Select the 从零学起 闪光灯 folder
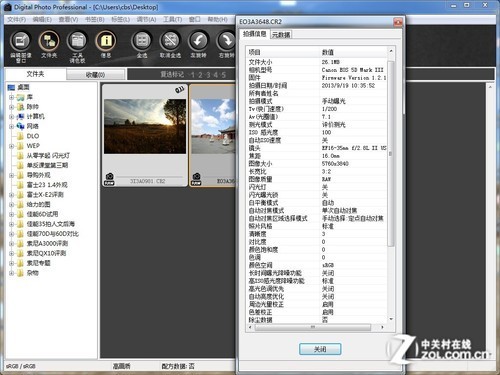This screenshot has width=500, height=375. coord(48,156)
